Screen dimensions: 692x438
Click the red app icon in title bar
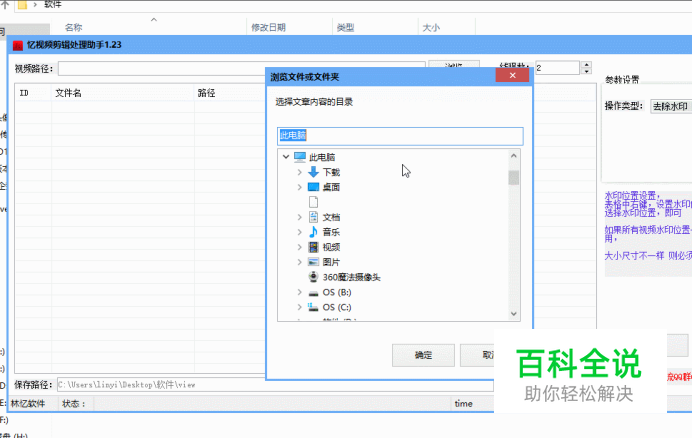point(18,45)
